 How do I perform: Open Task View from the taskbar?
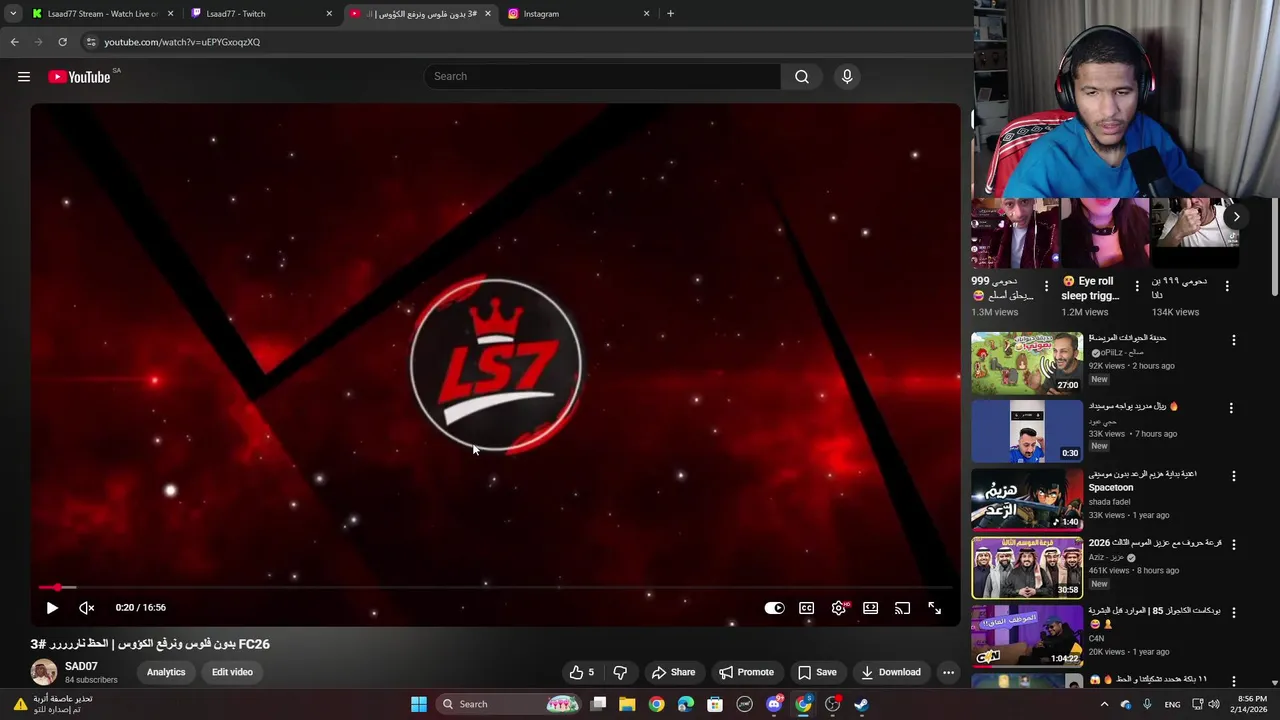598,704
